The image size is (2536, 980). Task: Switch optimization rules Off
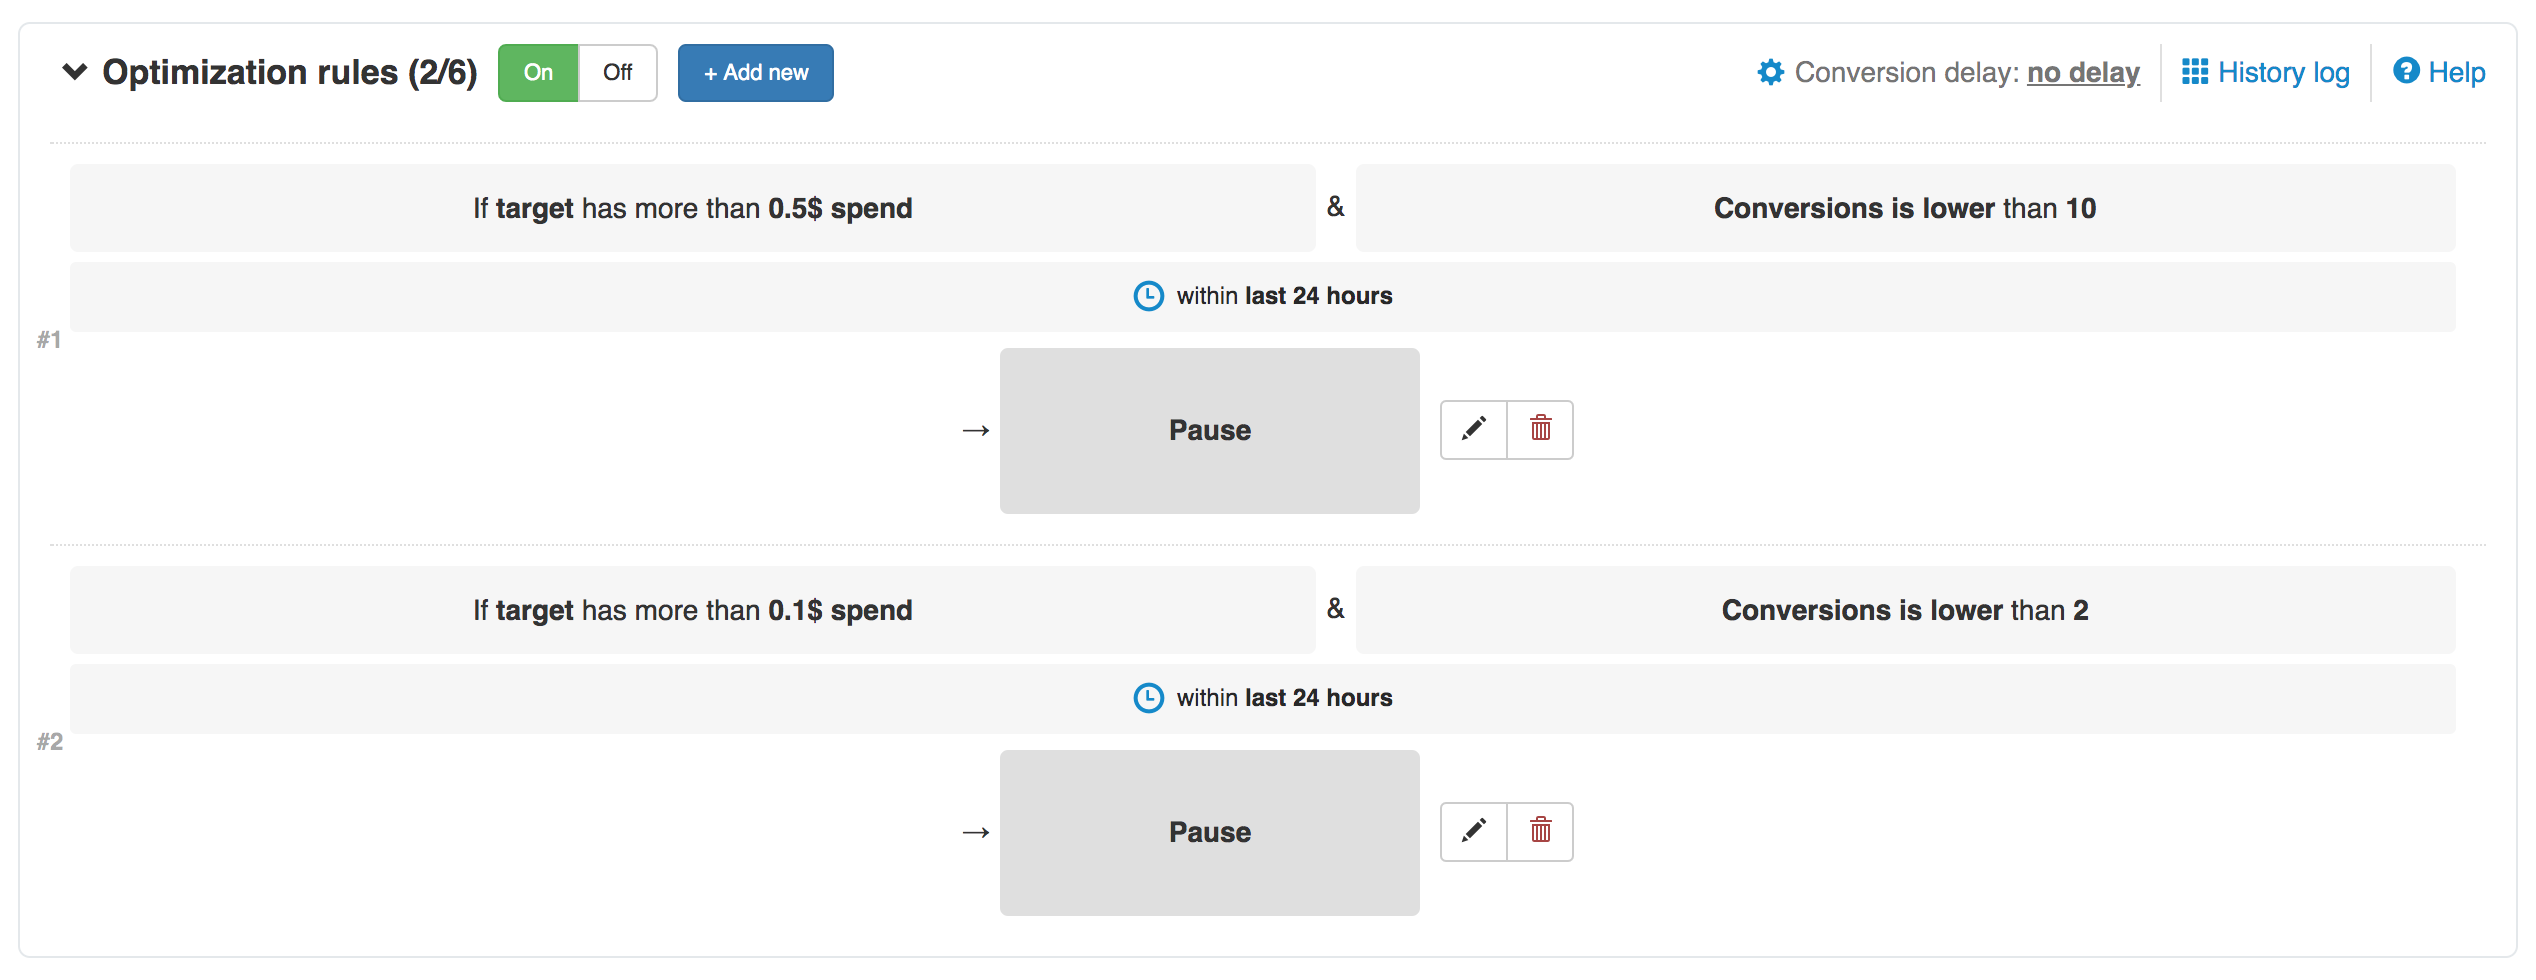pyautogui.click(x=617, y=73)
